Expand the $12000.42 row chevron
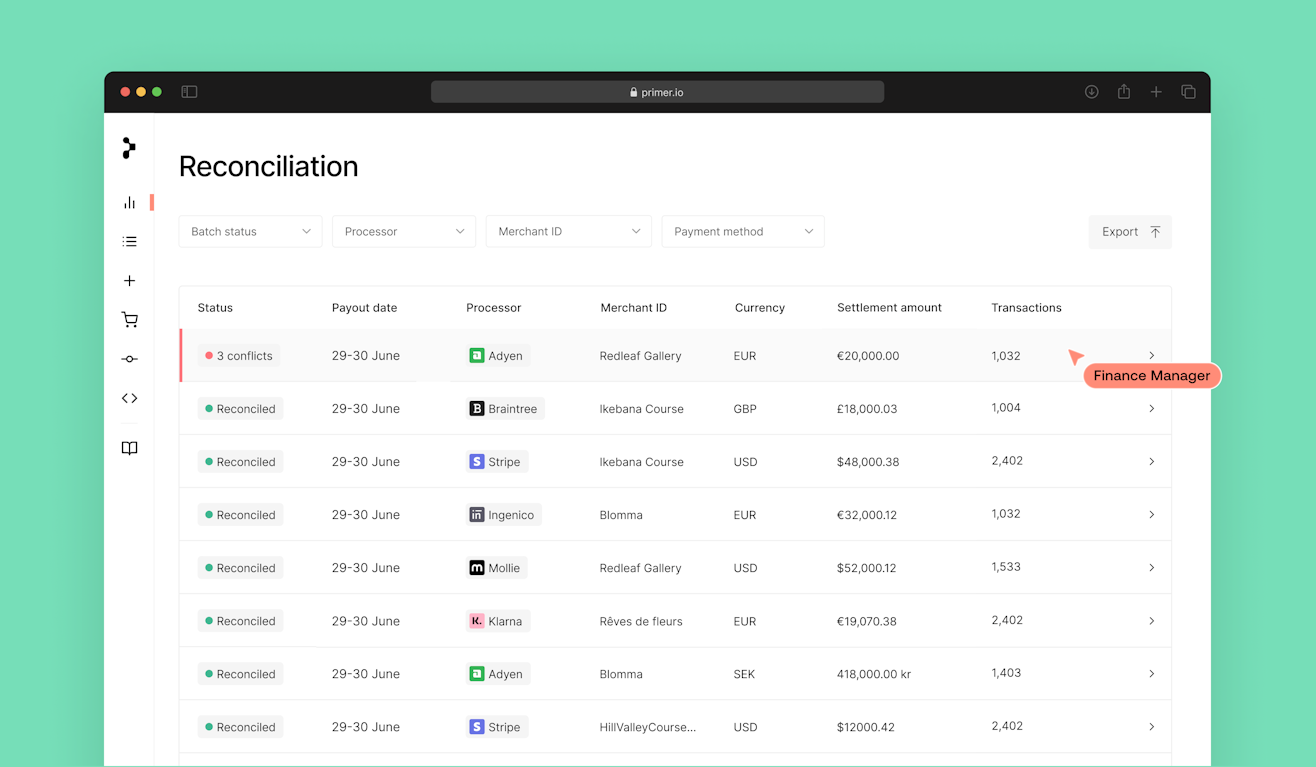This screenshot has width=1316, height=767. coord(1152,727)
